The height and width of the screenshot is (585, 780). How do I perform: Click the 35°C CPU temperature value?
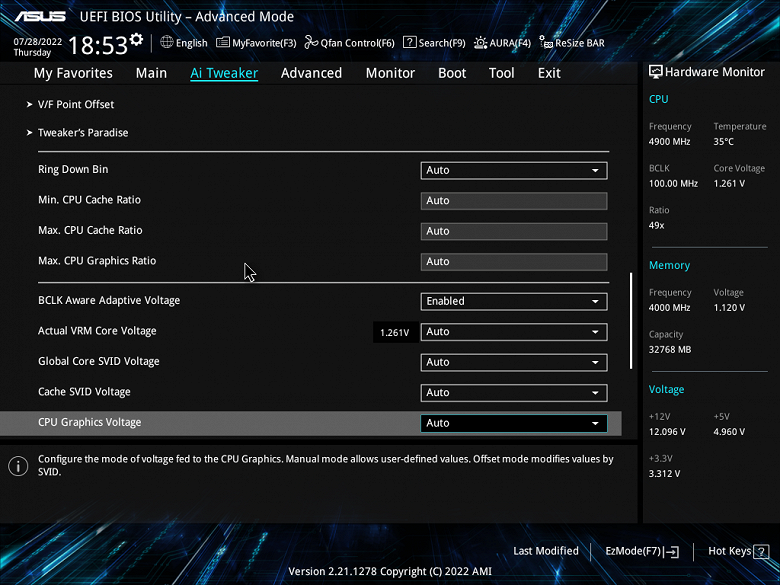pyautogui.click(x=723, y=142)
